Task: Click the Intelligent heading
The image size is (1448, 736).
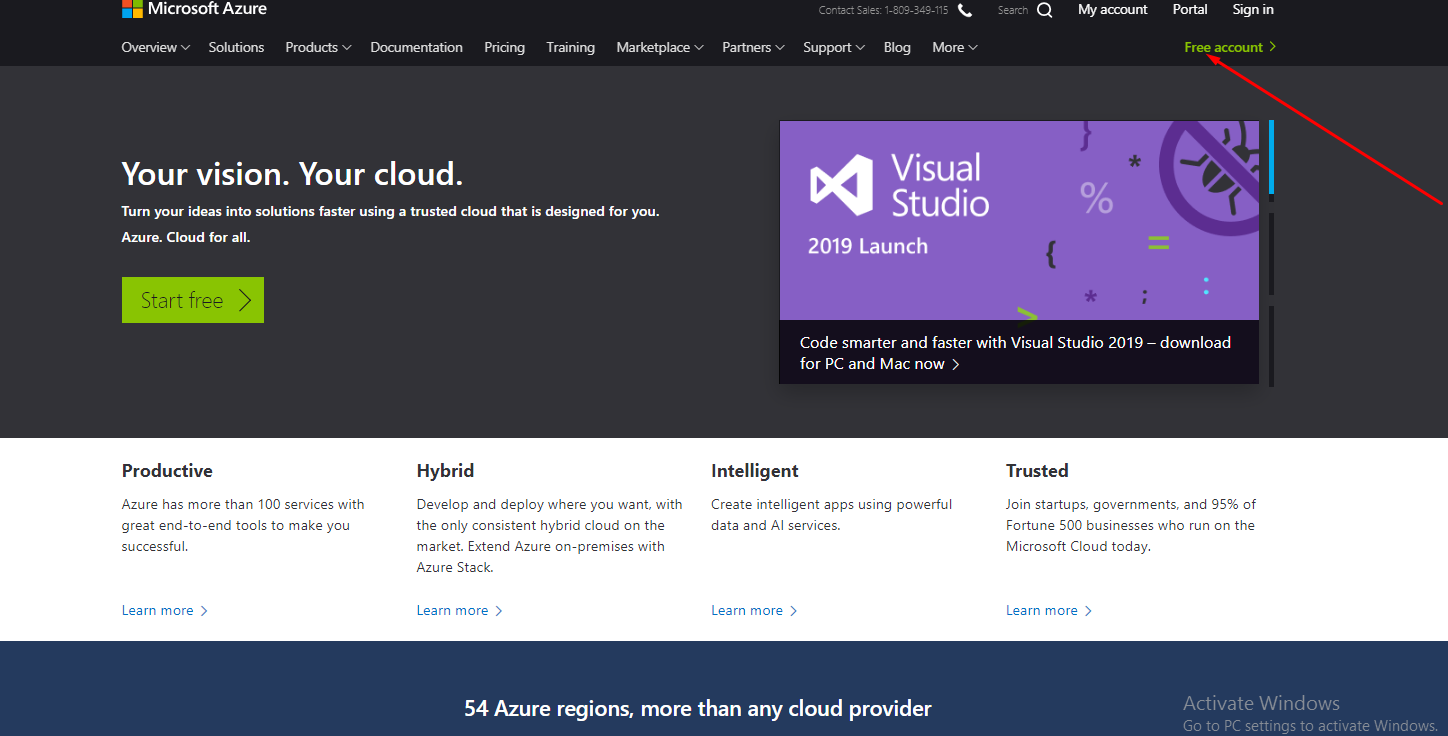Action: pyautogui.click(x=755, y=471)
